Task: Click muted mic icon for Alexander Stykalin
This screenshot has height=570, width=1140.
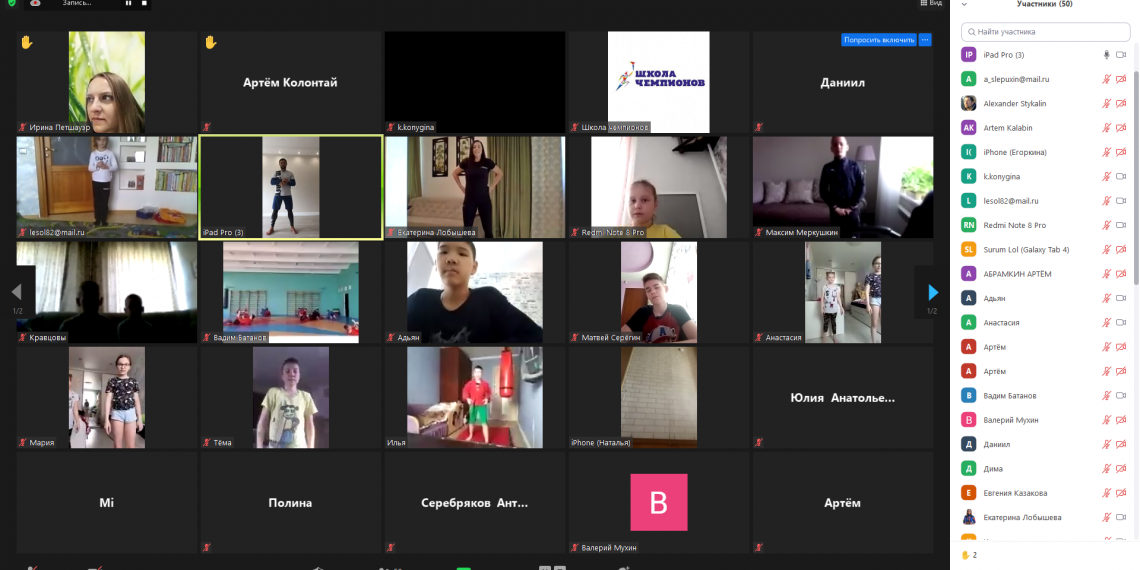Action: 1106,104
